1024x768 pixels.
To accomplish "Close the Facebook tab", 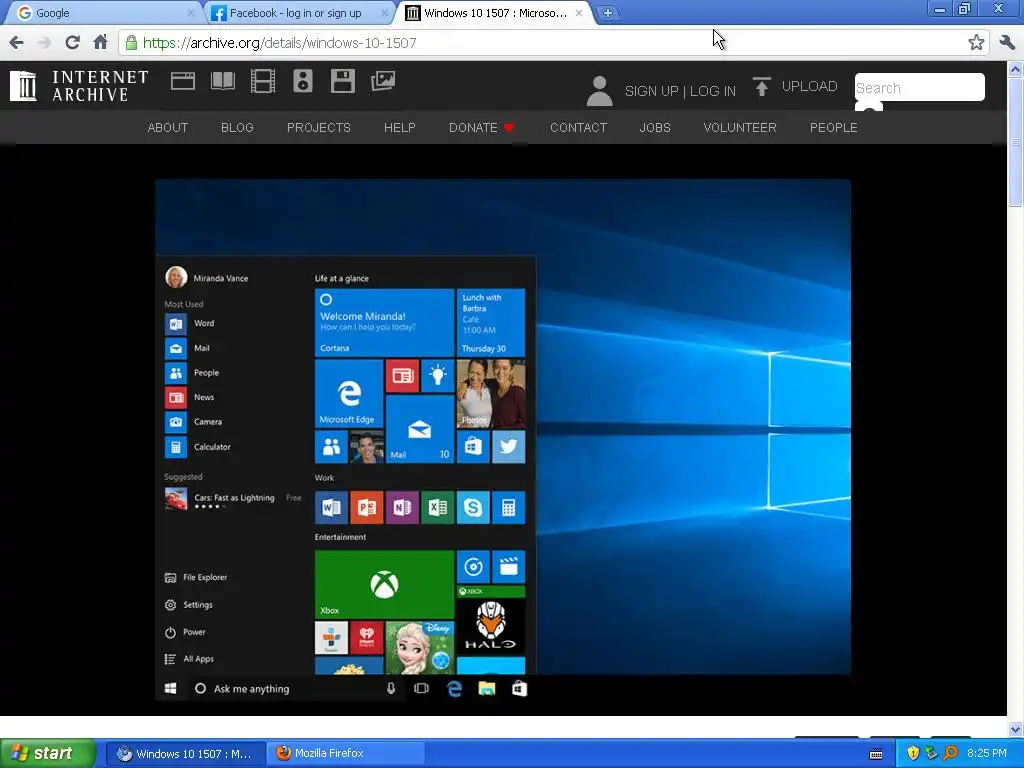I will tap(385, 13).
